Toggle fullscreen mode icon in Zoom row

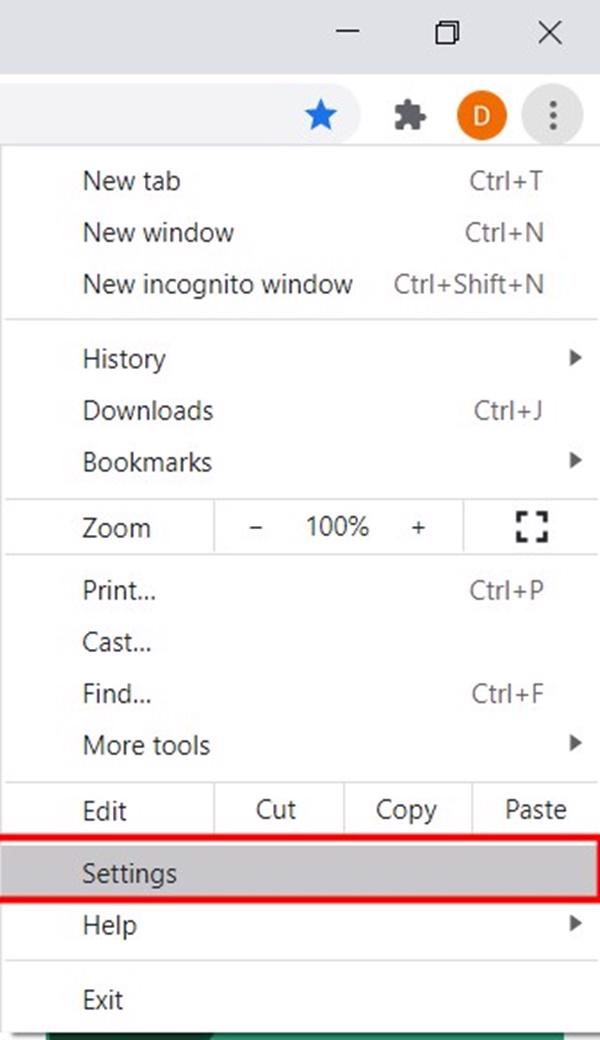532,527
